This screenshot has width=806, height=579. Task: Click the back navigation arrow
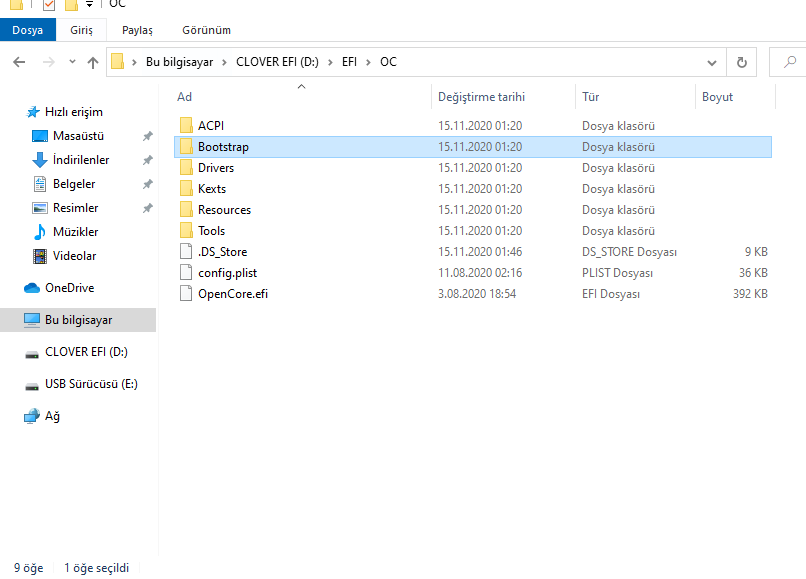(x=19, y=62)
